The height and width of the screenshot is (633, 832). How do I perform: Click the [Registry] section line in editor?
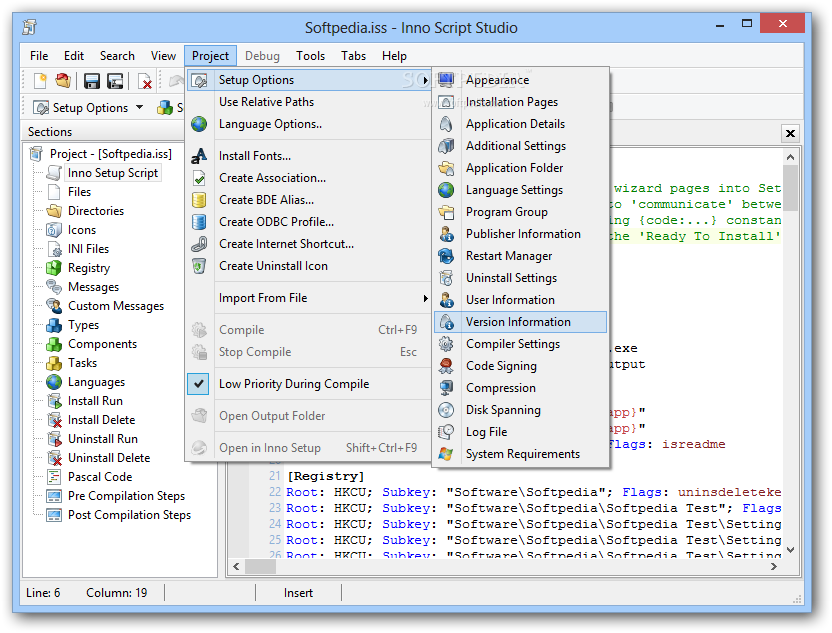[325, 476]
